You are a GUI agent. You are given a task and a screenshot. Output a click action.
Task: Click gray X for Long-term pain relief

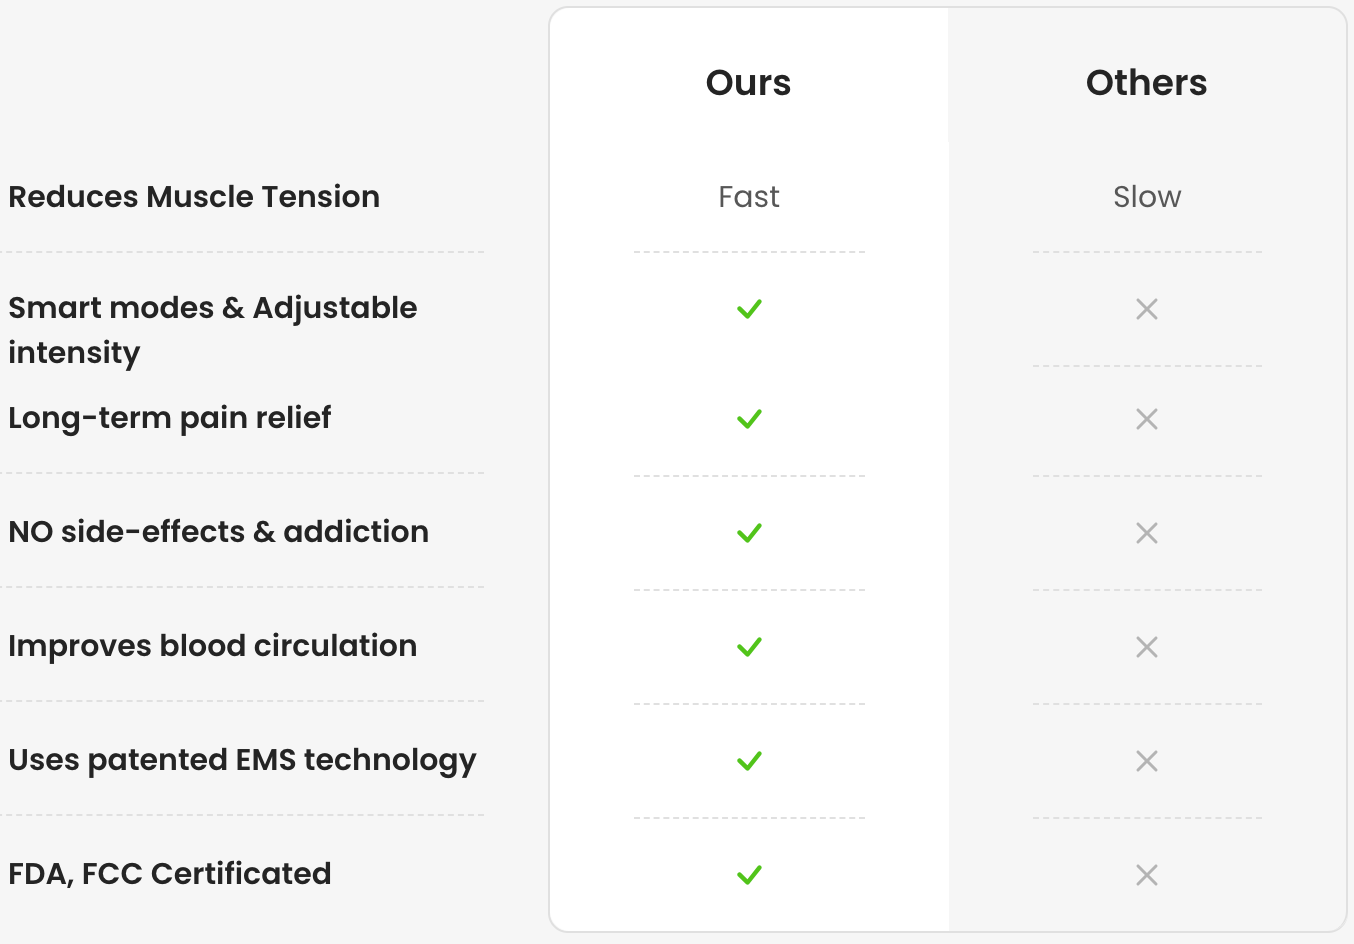[x=1147, y=419]
